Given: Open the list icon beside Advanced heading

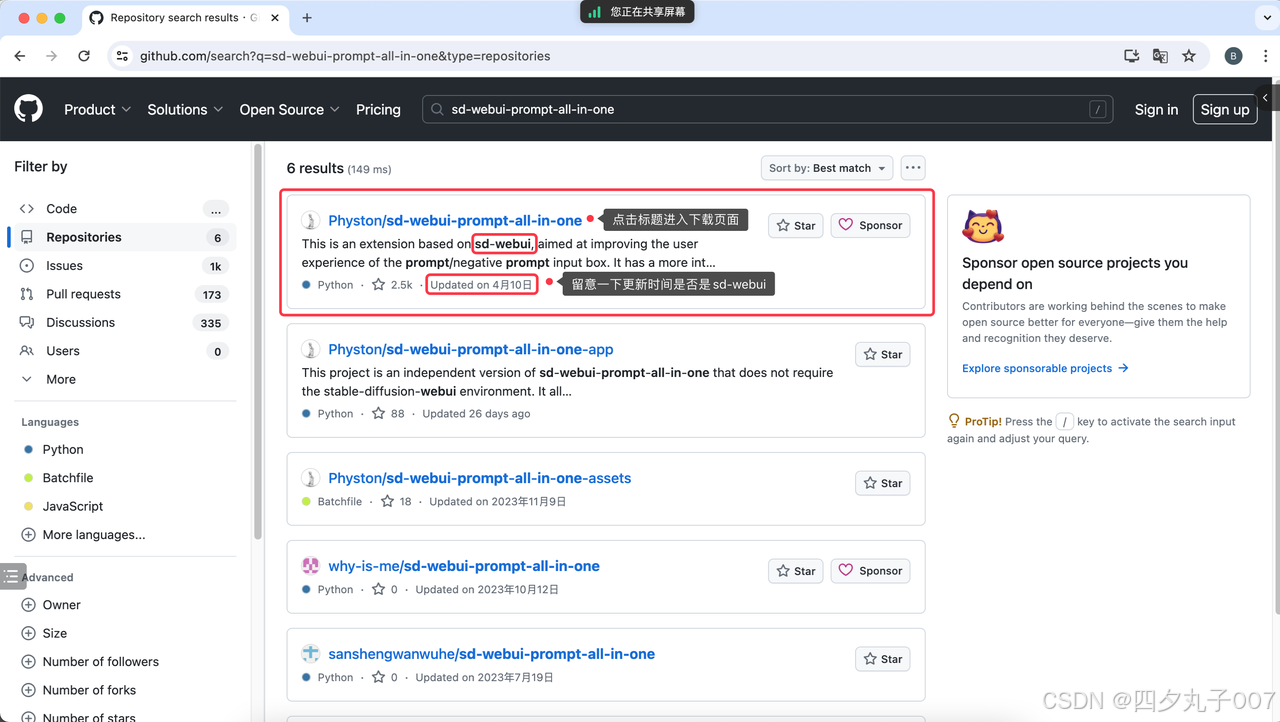Looking at the screenshot, I should [11, 576].
